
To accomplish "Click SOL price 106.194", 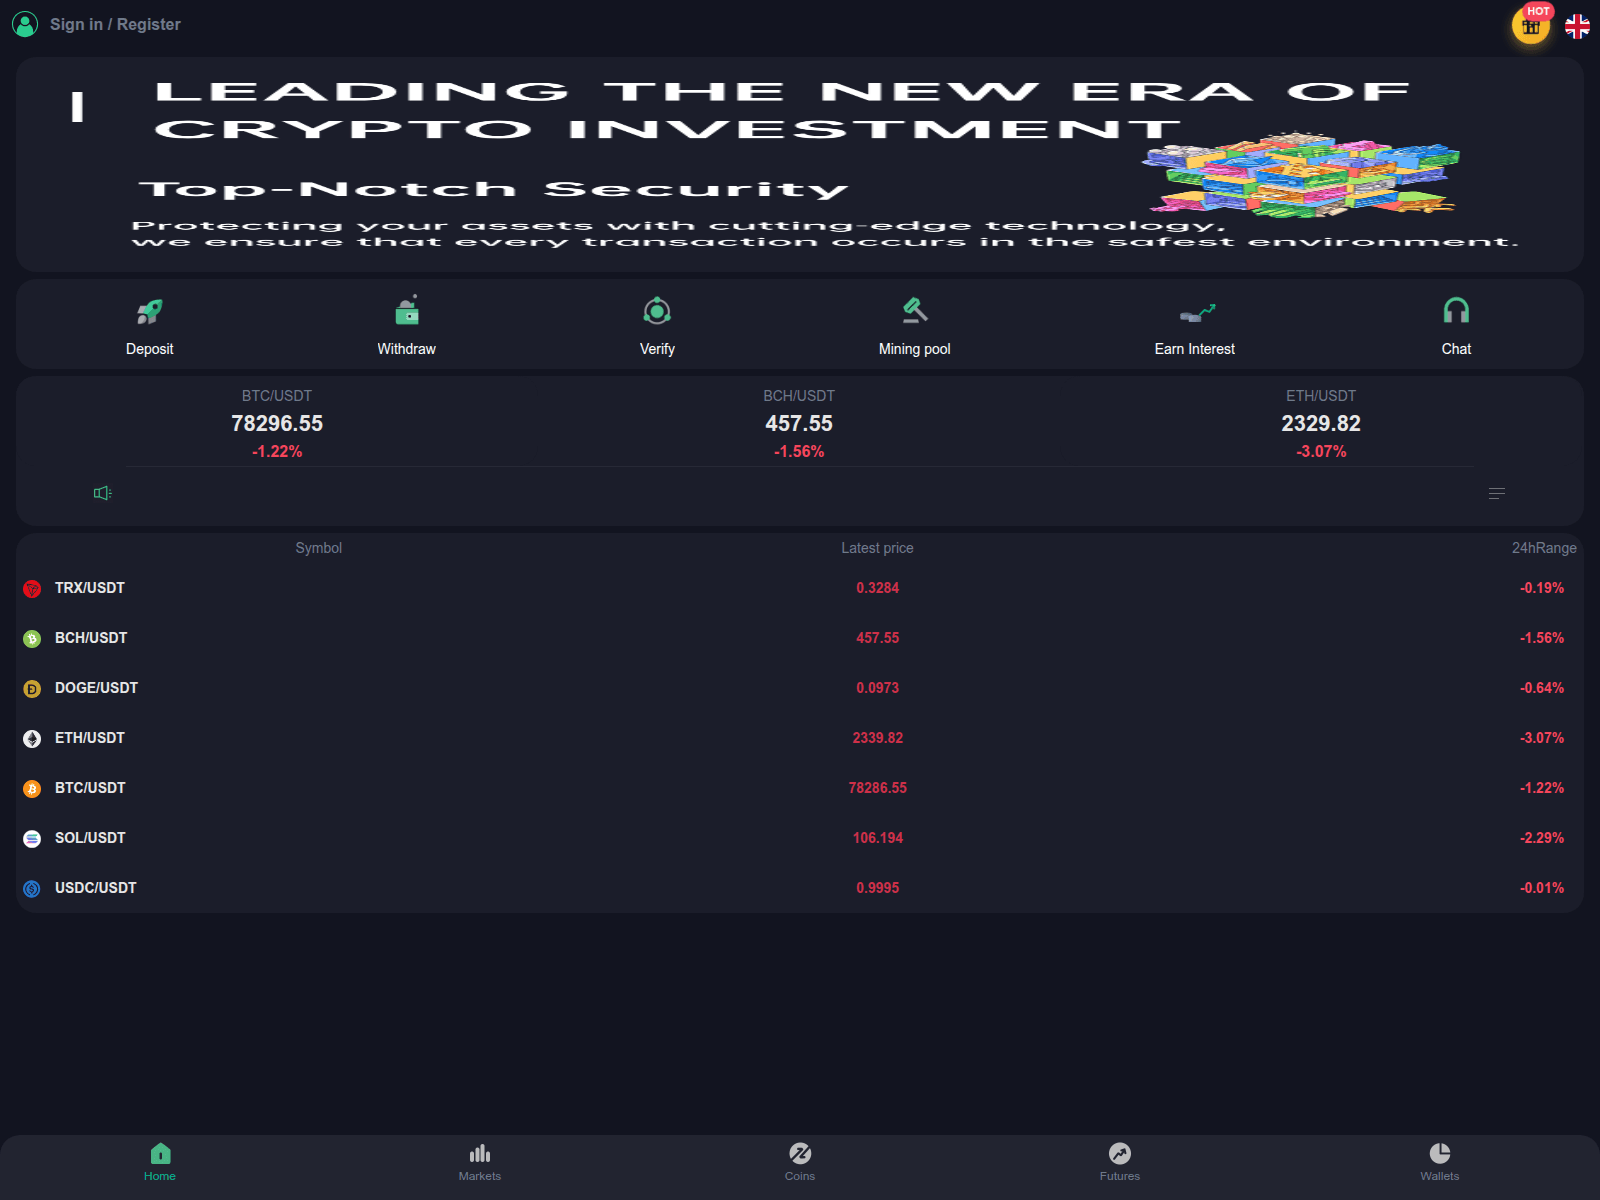I will point(878,838).
